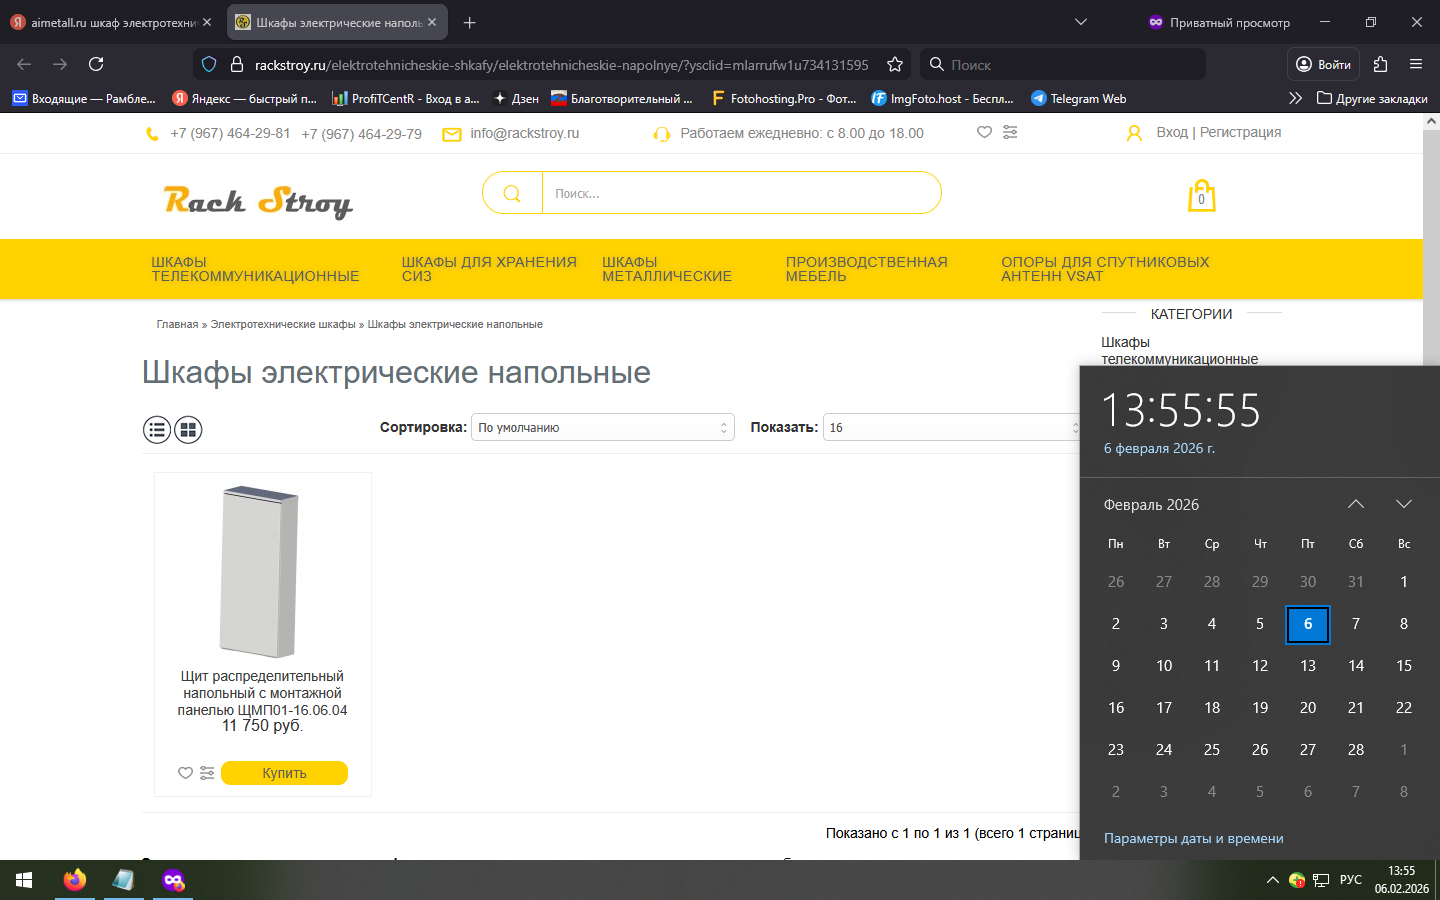The height and width of the screenshot is (900, 1440).
Task: Open the ProfiTCentR bookmark
Action: coord(406,98)
